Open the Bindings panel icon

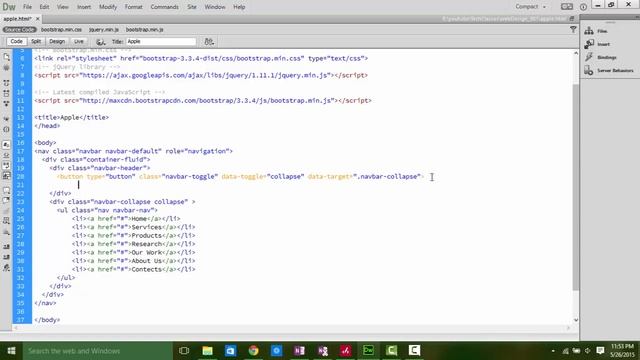pos(589,57)
